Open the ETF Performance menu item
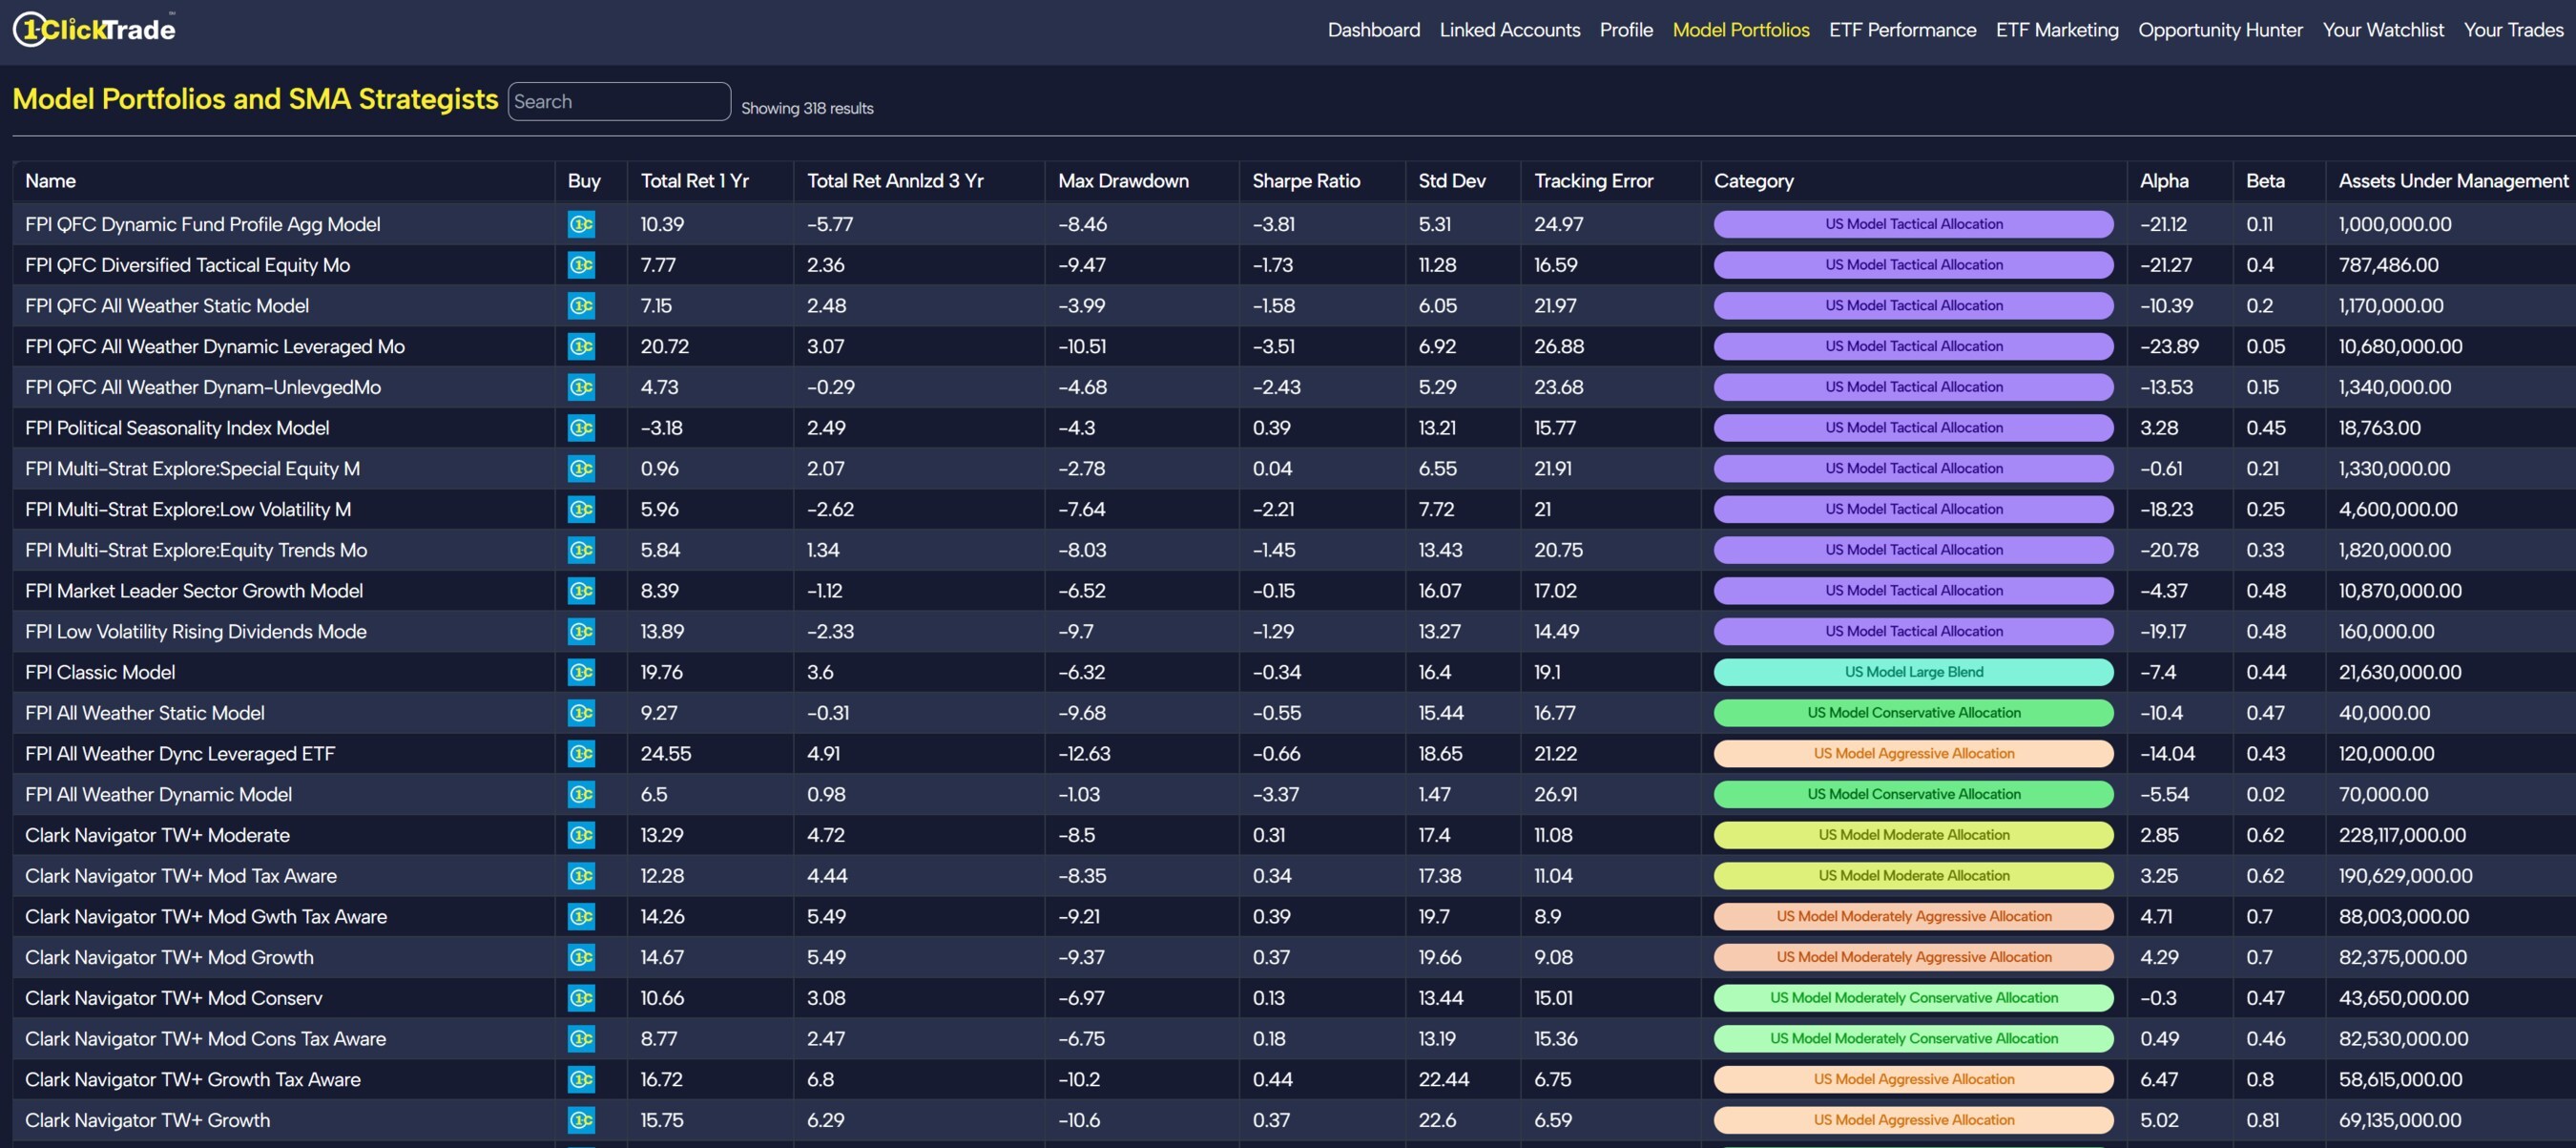This screenshot has width=2576, height=1148. coord(1902,30)
